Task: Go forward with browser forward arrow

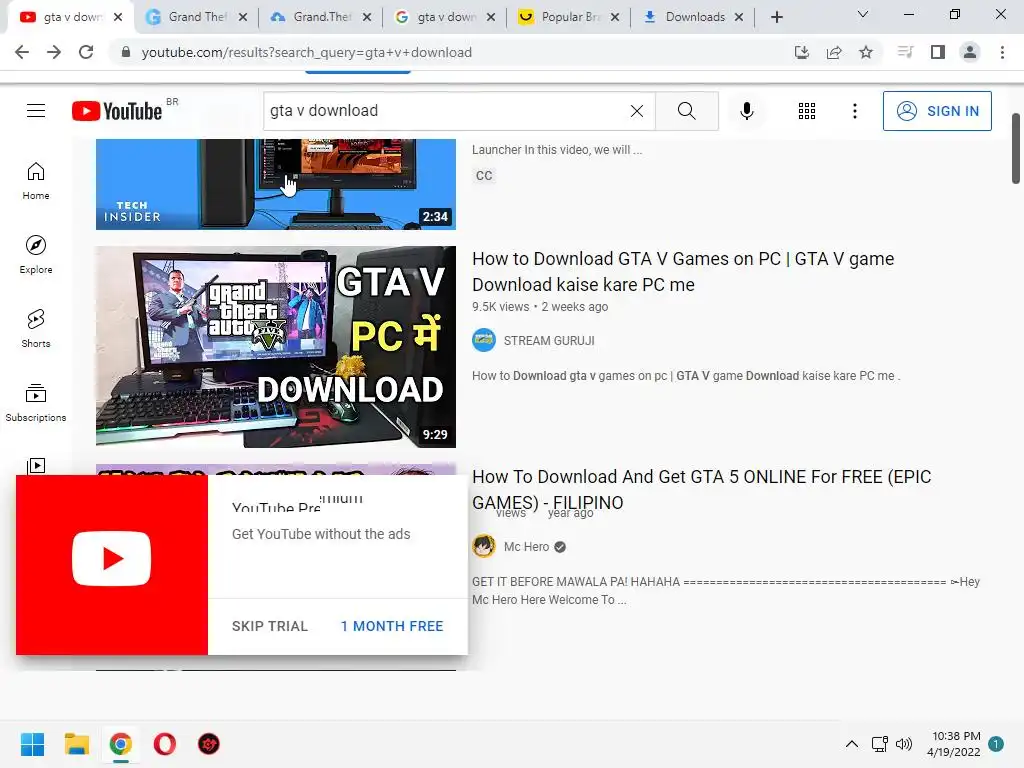Action: (x=54, y=52)
